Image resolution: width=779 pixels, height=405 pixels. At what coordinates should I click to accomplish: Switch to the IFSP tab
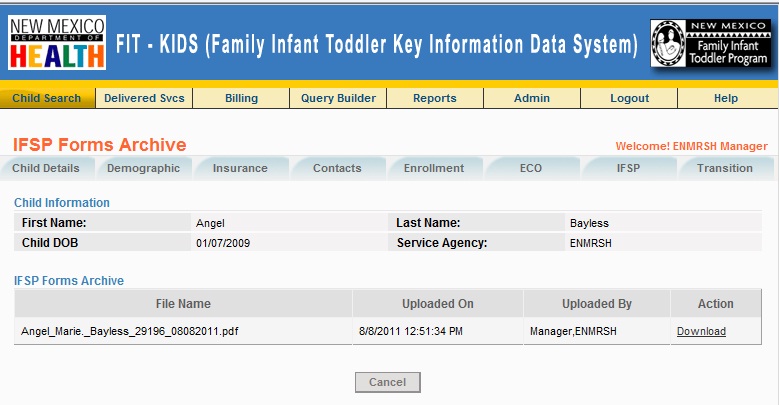pos(628,168)
